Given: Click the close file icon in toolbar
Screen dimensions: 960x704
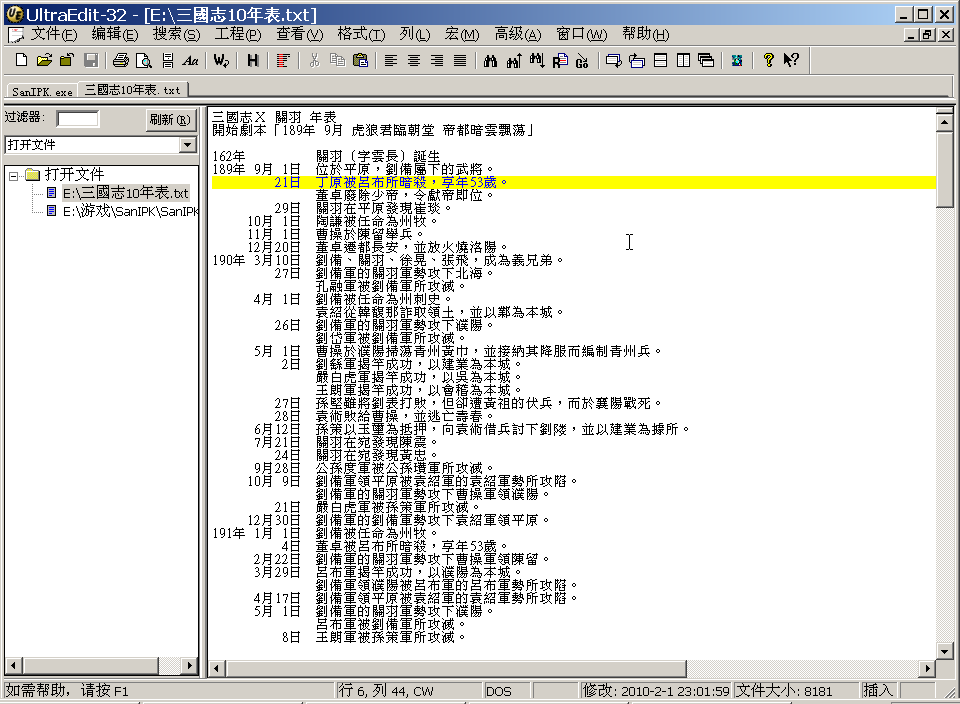Looking at the screenshot, I should click(x=67, y=60).
